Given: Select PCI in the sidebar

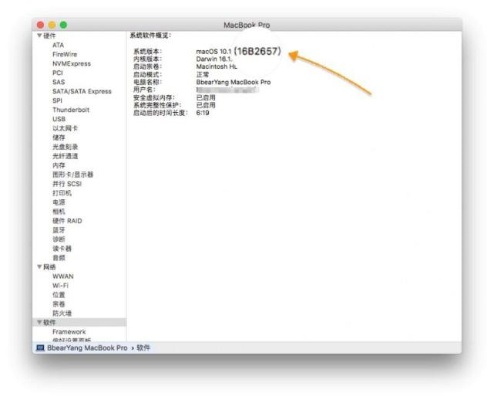Looking at the screenshot, I should 57,73.
